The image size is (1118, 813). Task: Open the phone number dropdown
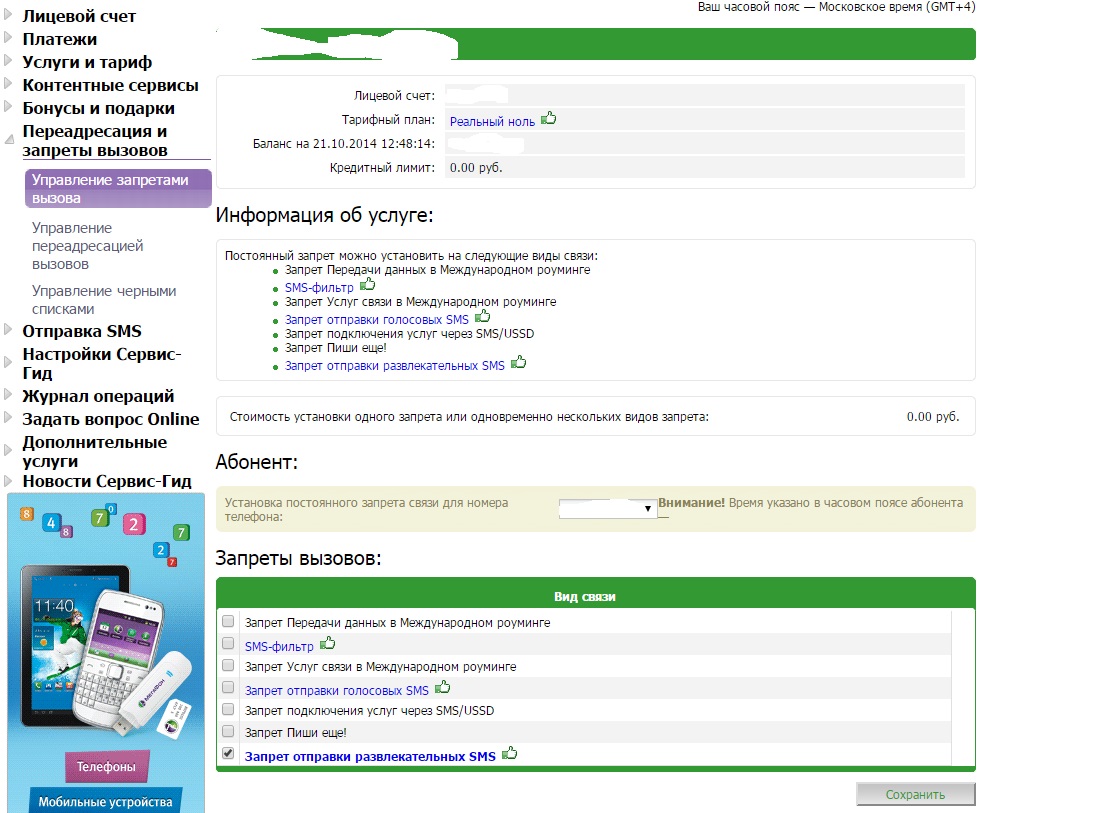607,509
